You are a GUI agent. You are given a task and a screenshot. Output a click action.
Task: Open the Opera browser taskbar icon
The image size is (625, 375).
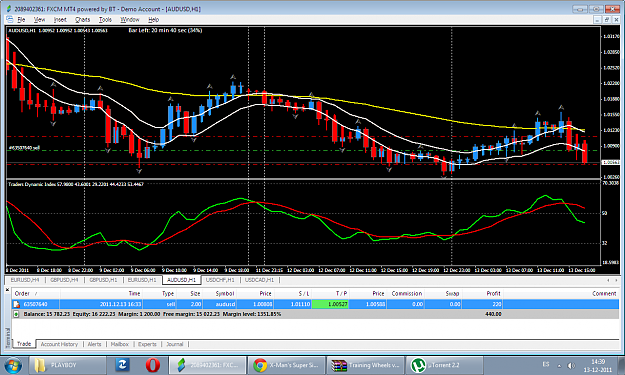153,365
